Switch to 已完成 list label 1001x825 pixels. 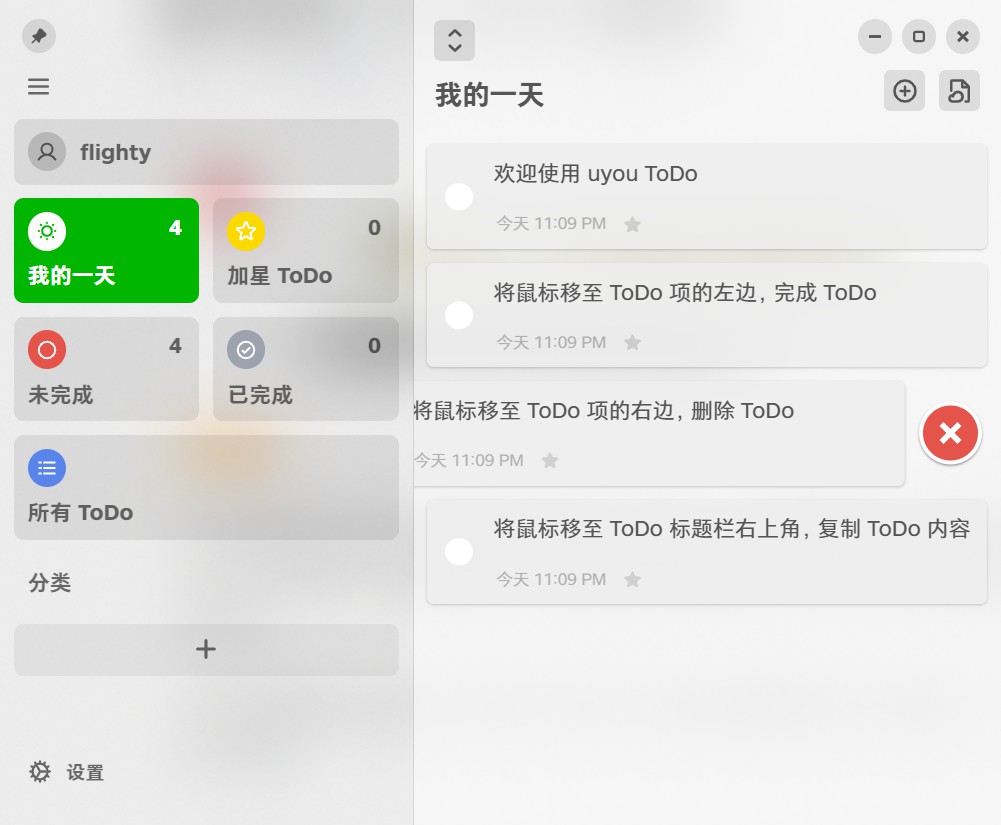(260, 395)
